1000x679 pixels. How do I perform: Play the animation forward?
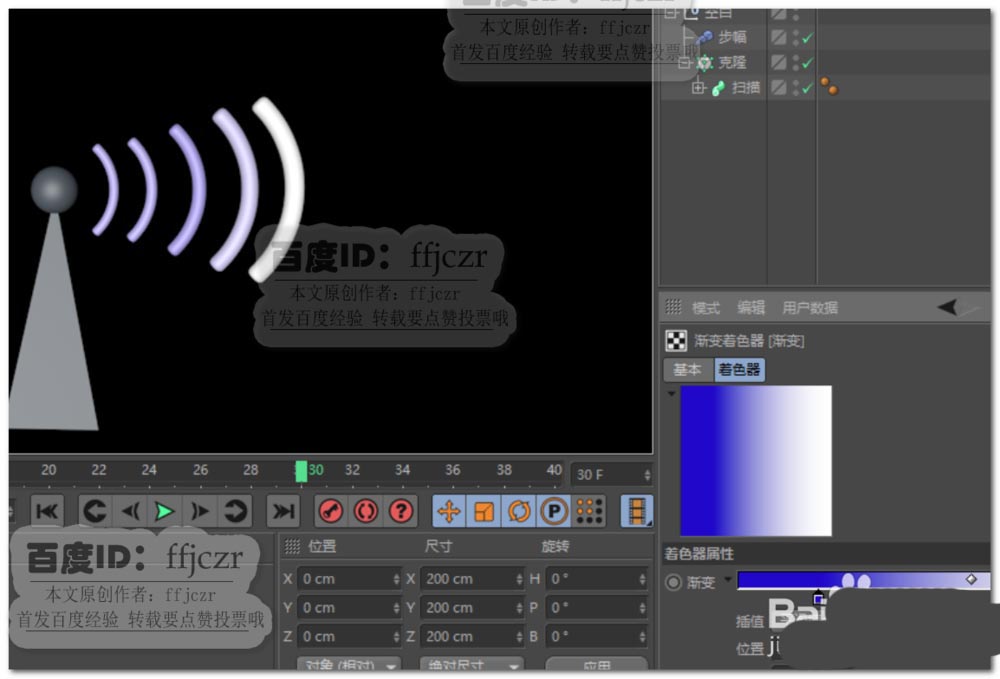tap(165, 511)
